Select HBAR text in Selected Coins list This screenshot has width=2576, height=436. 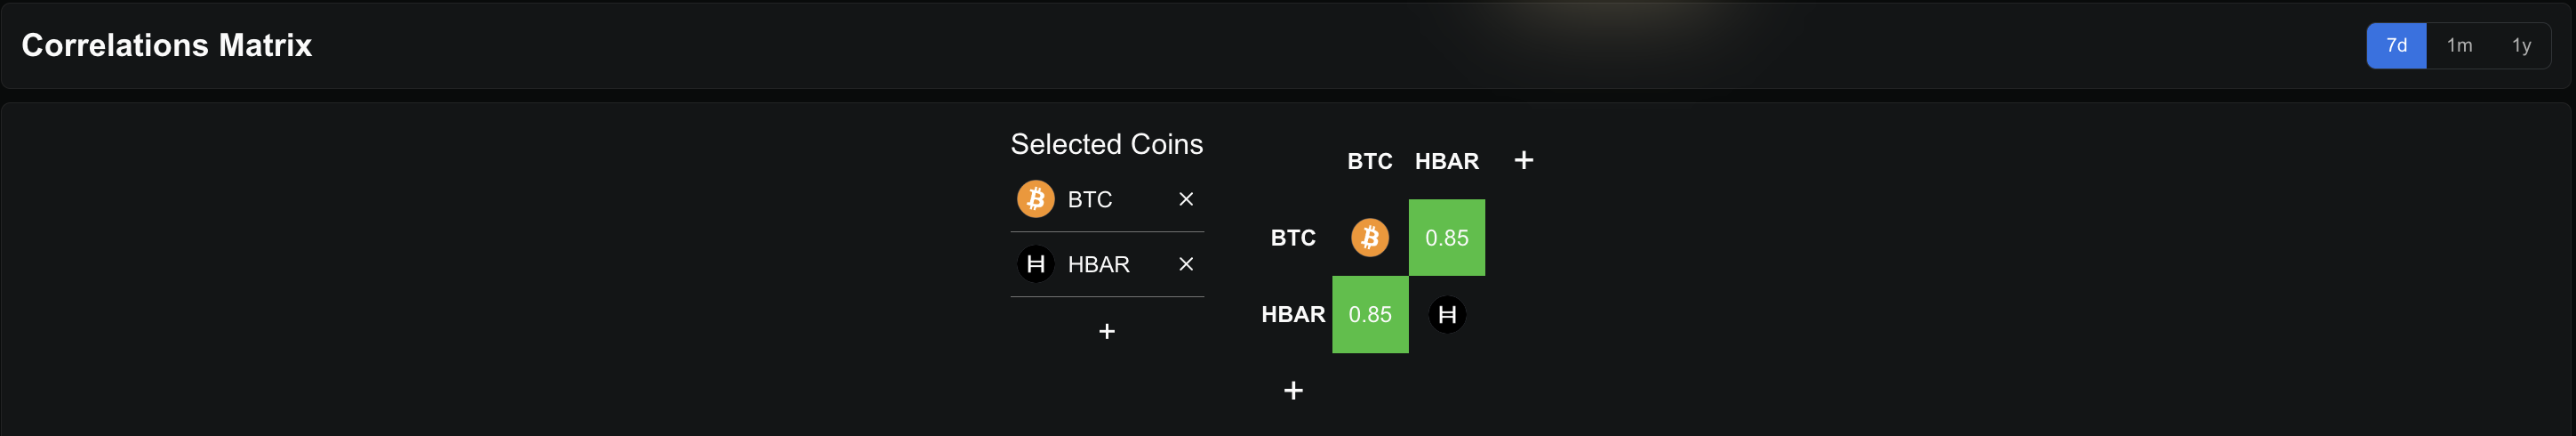click(1098, 265)
